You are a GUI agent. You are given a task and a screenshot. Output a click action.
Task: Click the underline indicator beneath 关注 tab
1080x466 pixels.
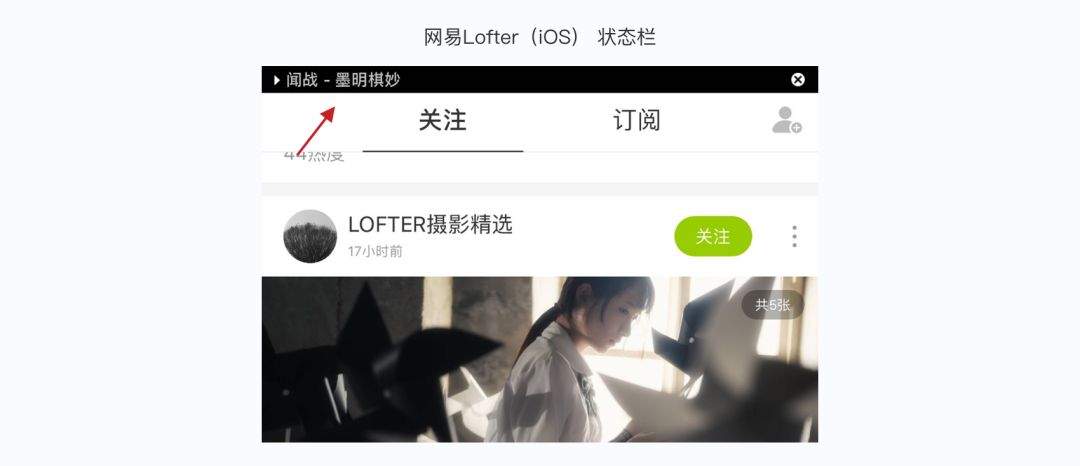tap(443, 151)
